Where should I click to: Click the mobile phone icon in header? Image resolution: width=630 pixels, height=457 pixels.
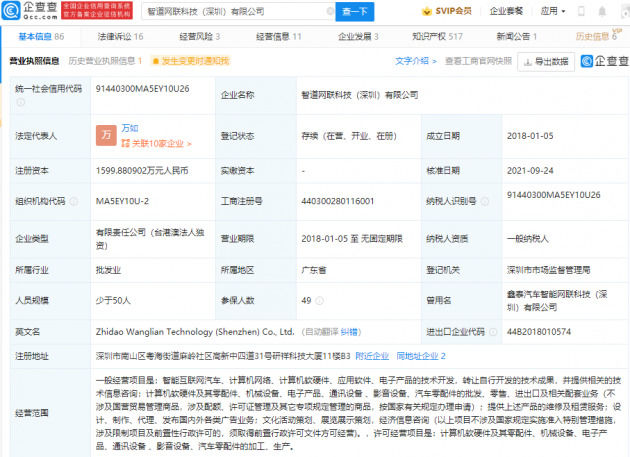tap(581, 11)
